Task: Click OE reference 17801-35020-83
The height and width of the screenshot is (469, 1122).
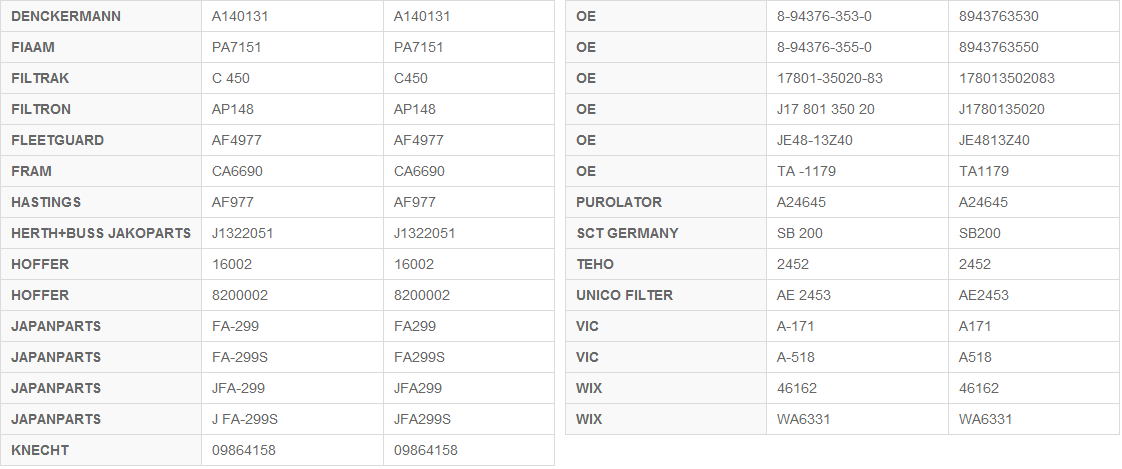Action: point(830,78)
